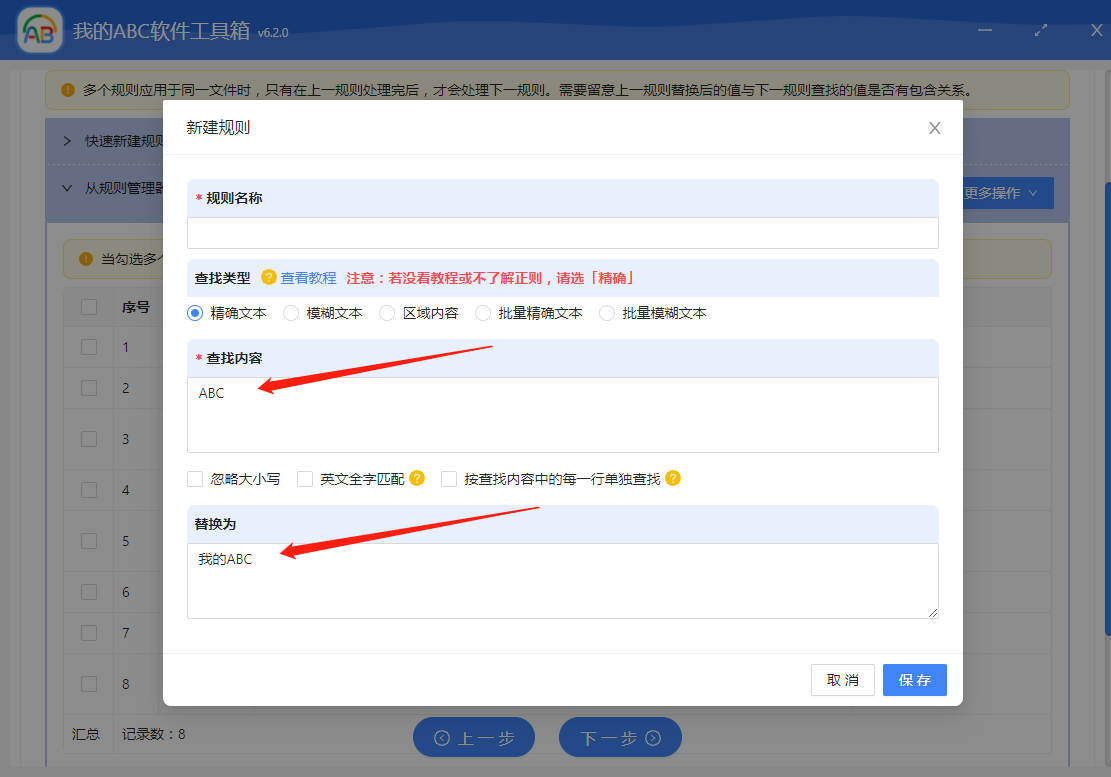The image size is (1111, 777).
Task: Choose the 批量模糊文本 radio option
Action: [607, 313]
